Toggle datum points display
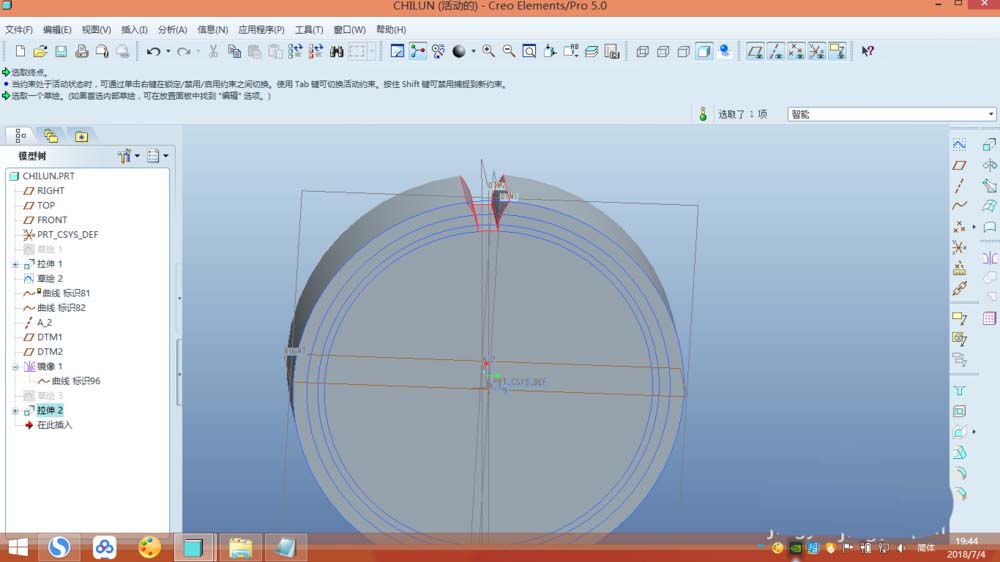The width and height of the screenshot is (1000, 562). click(x=796, y=51)
